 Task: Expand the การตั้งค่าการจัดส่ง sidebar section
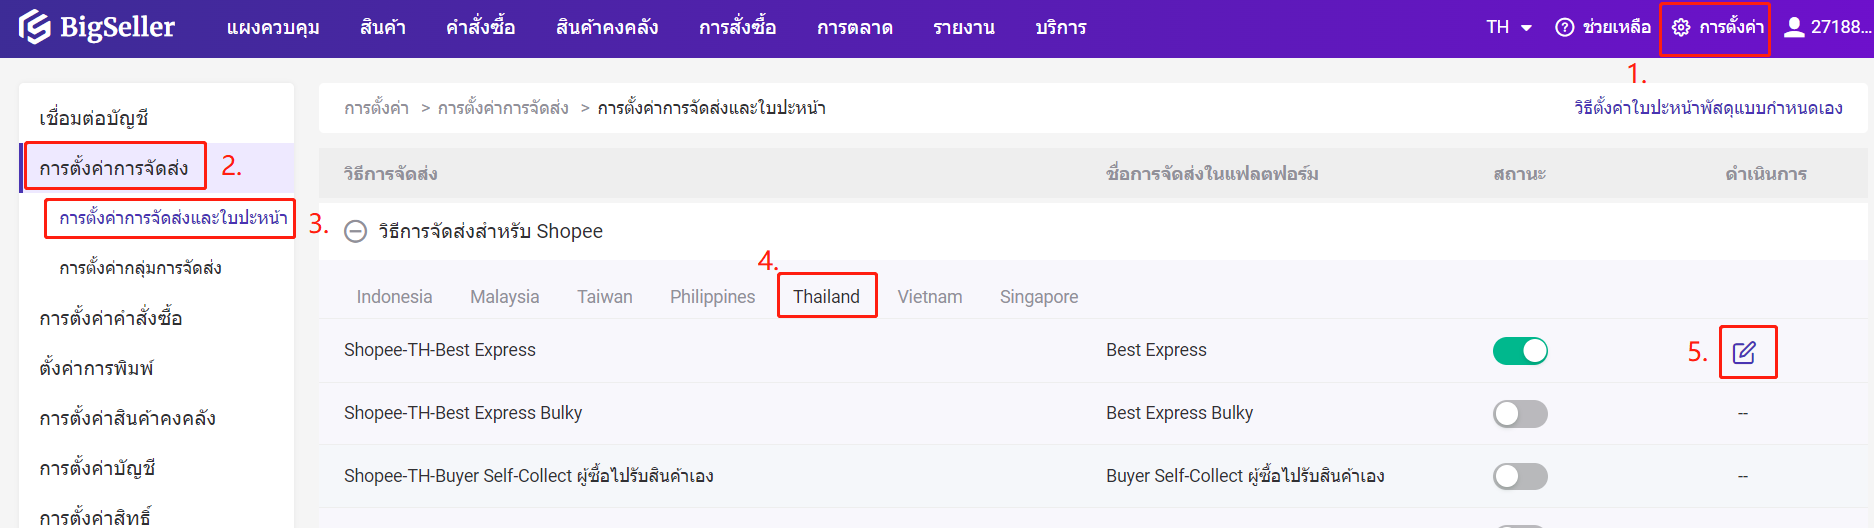click(114, 168)
